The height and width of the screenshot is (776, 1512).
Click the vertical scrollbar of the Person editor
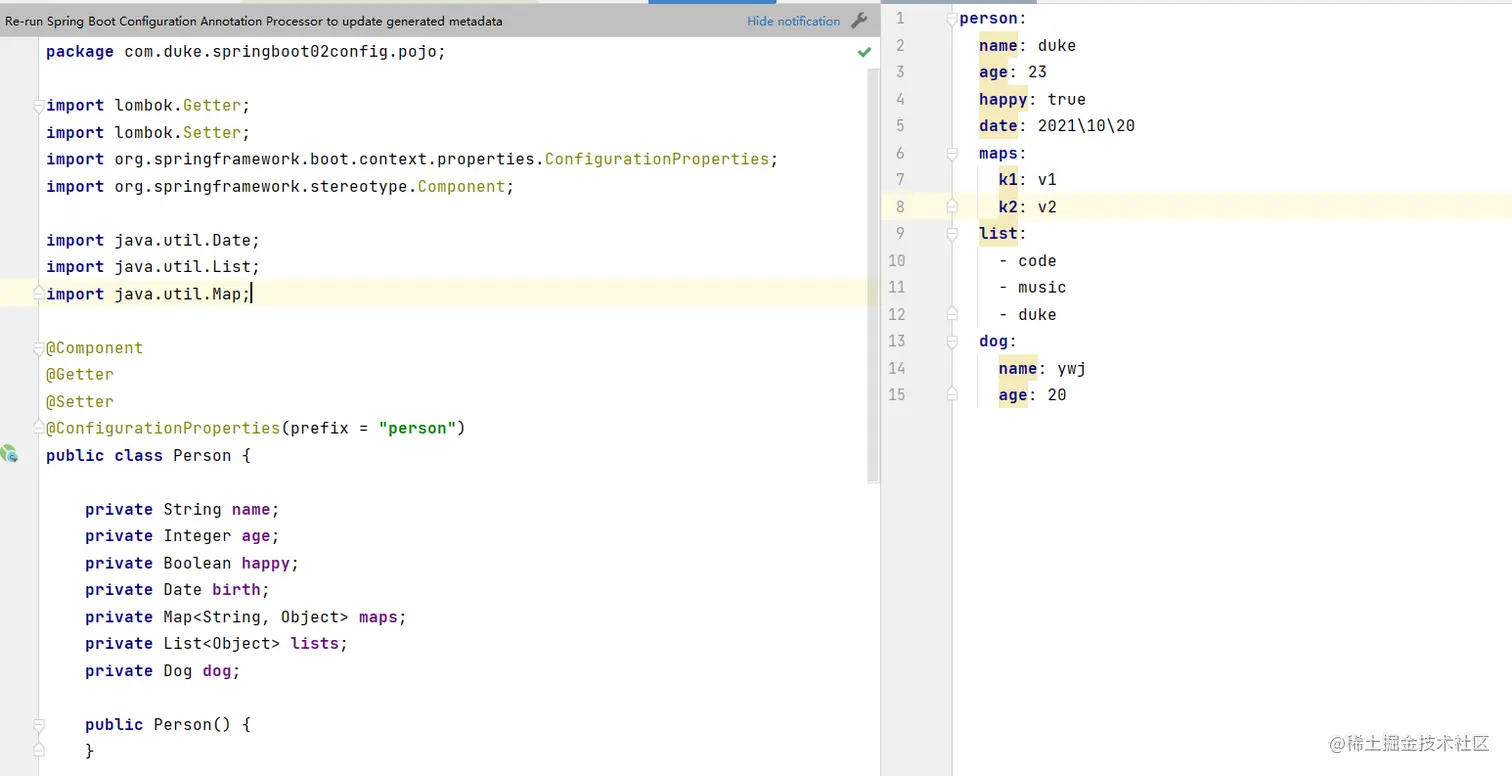point(874,276)
